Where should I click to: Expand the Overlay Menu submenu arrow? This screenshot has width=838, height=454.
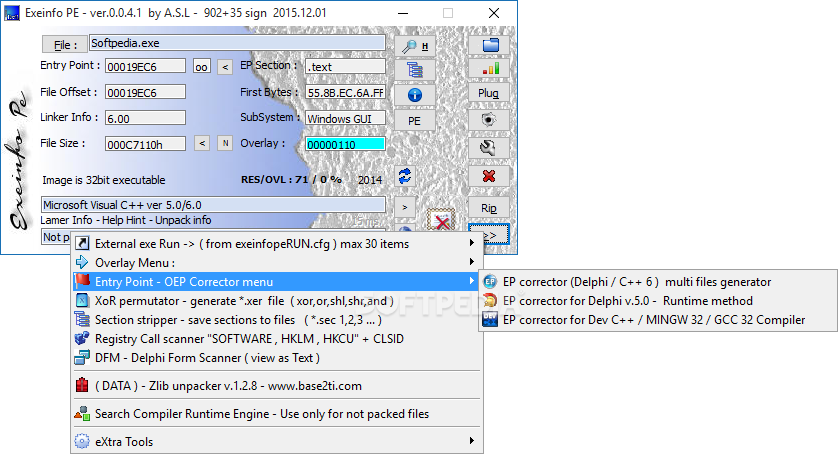(x=471, y=261)
